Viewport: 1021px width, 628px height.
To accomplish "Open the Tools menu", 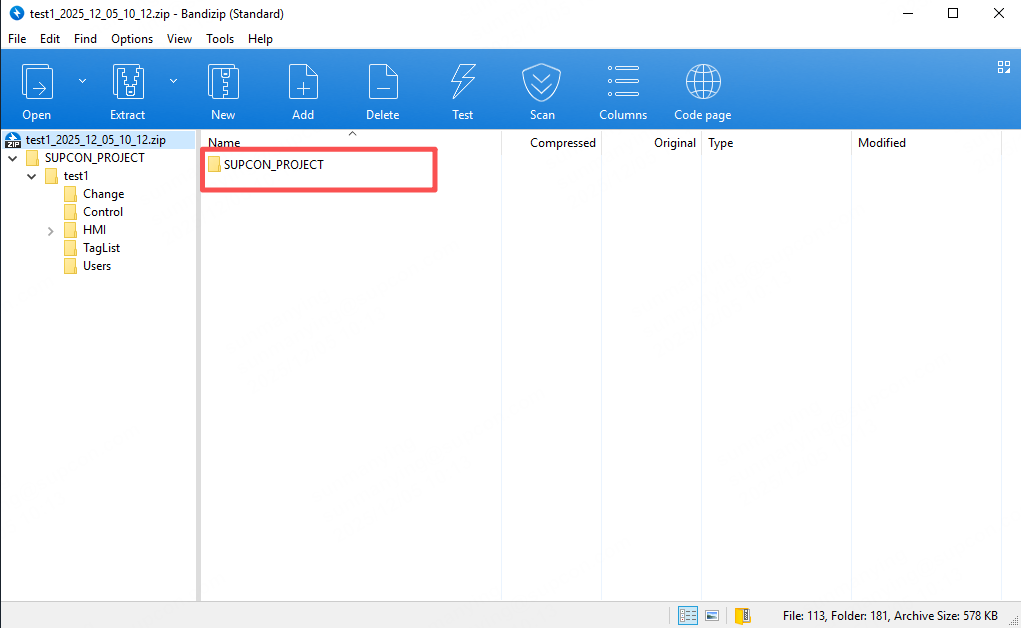I will [220, 39].
